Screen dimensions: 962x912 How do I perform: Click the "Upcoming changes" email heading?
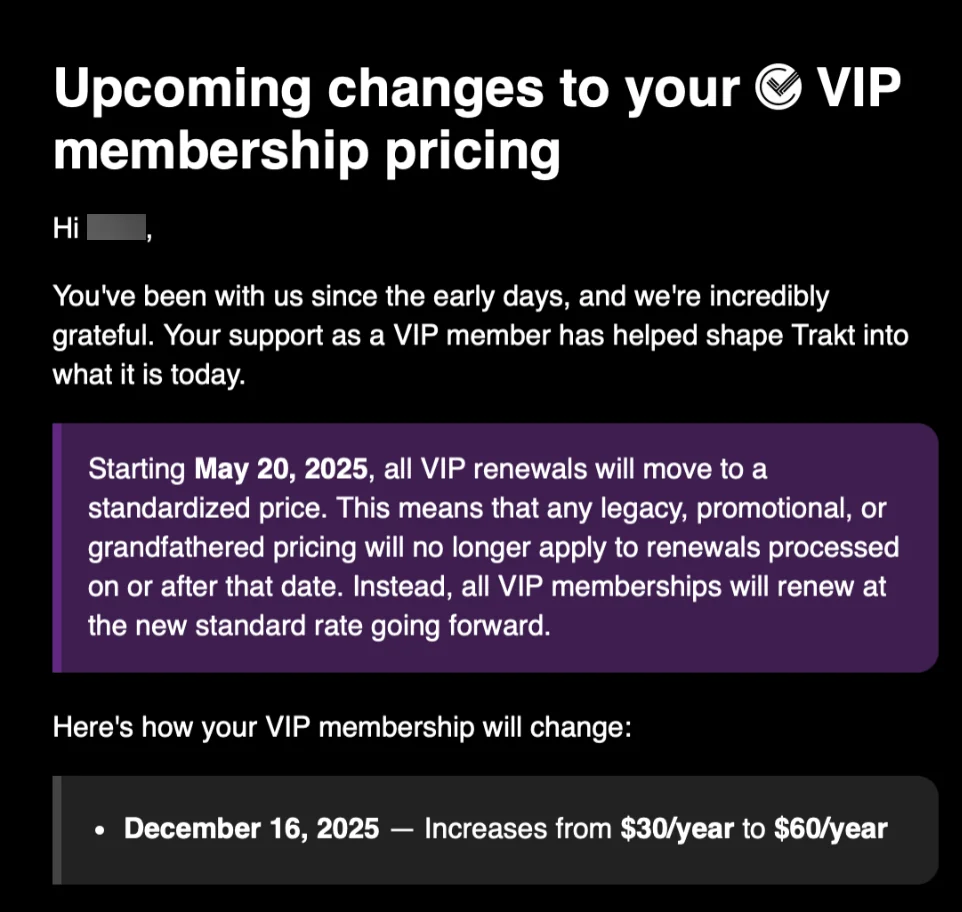(400, 91)
